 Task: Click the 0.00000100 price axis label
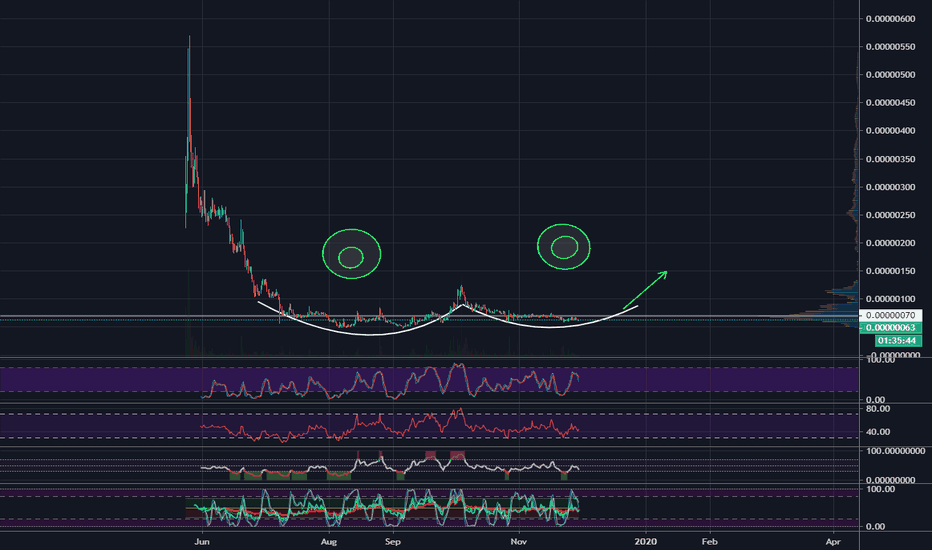(x=890, y=298)
